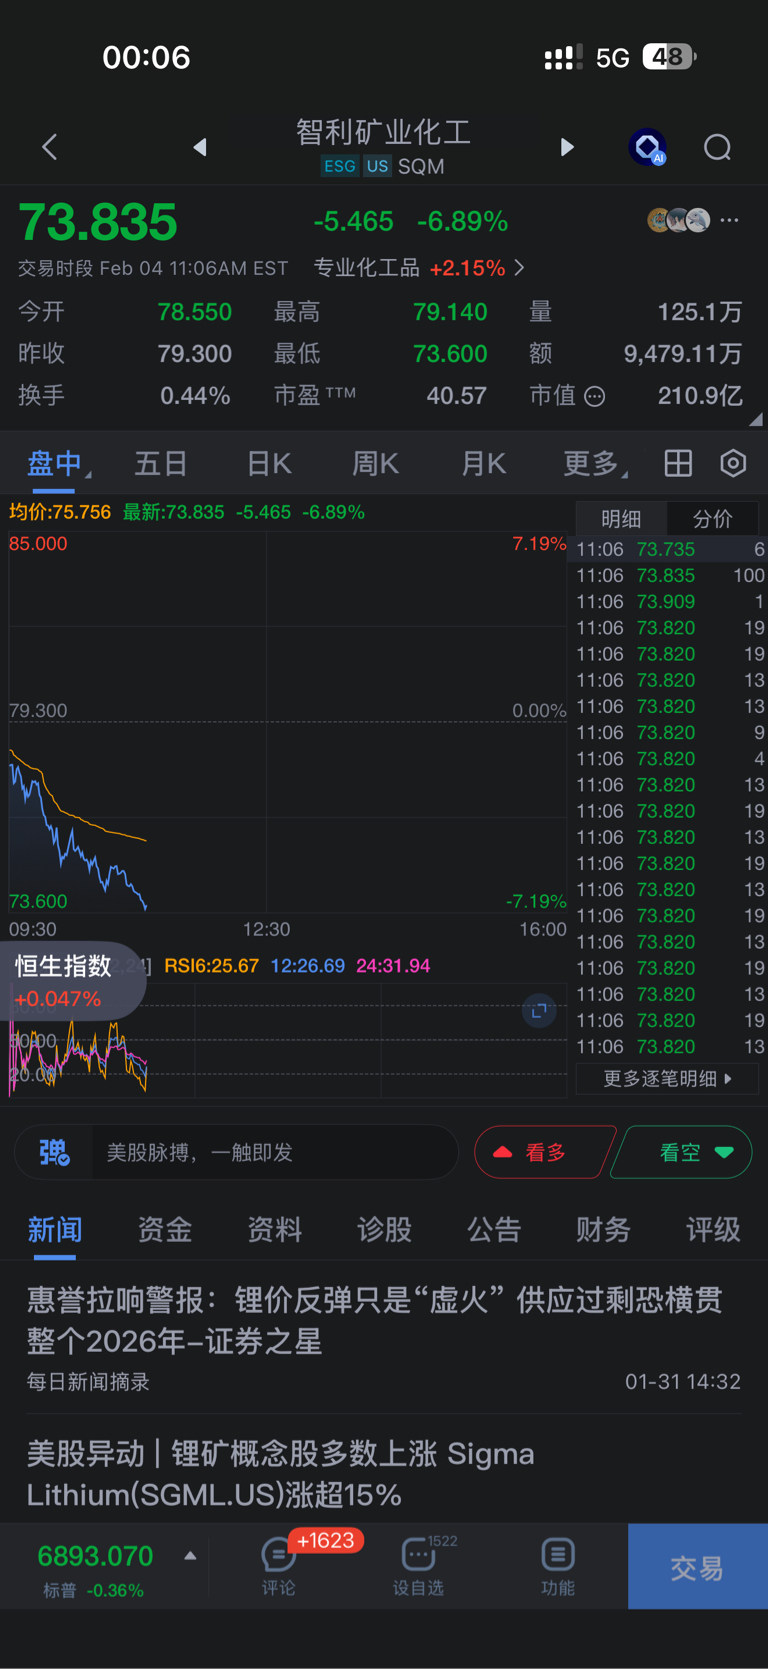
Task: Tap the 24:31.94 RSI value
Action: 393,966
